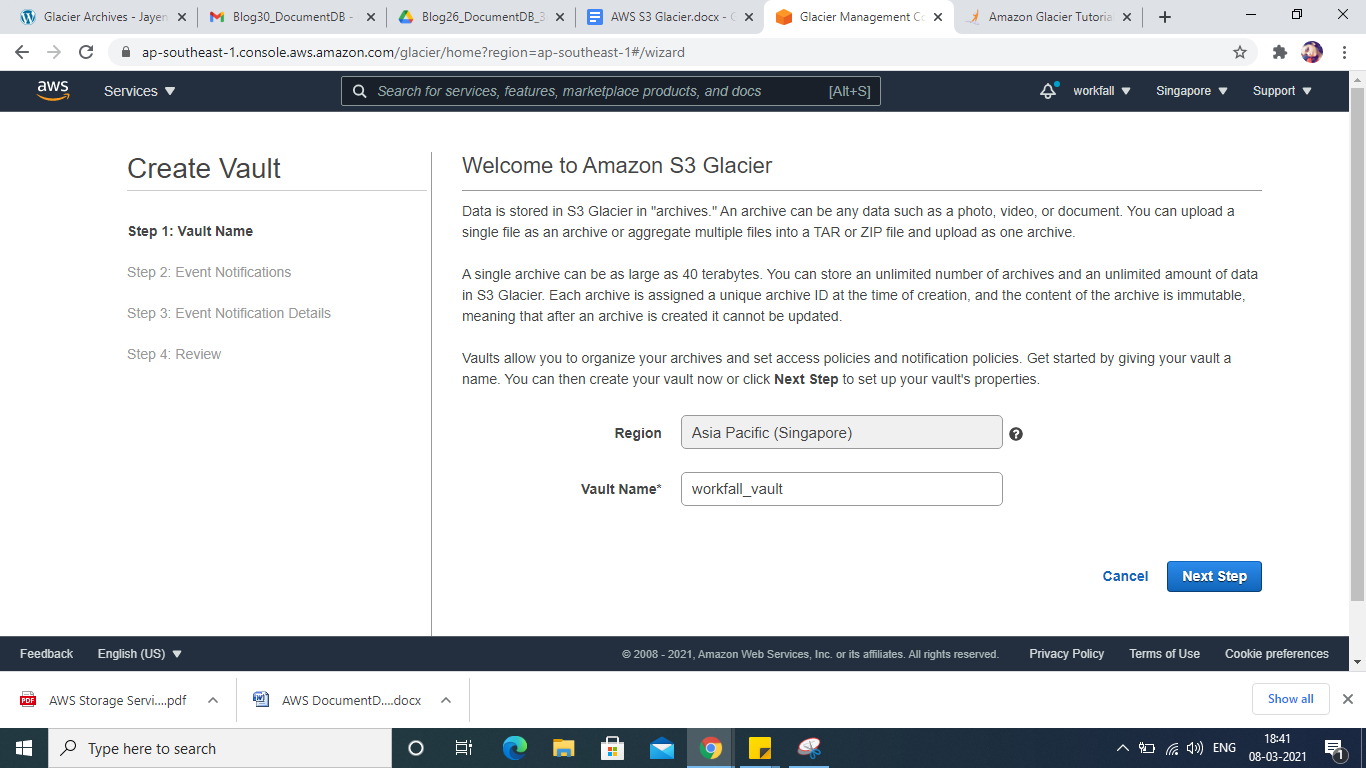Click the browser back arrow

pos(22,52)
